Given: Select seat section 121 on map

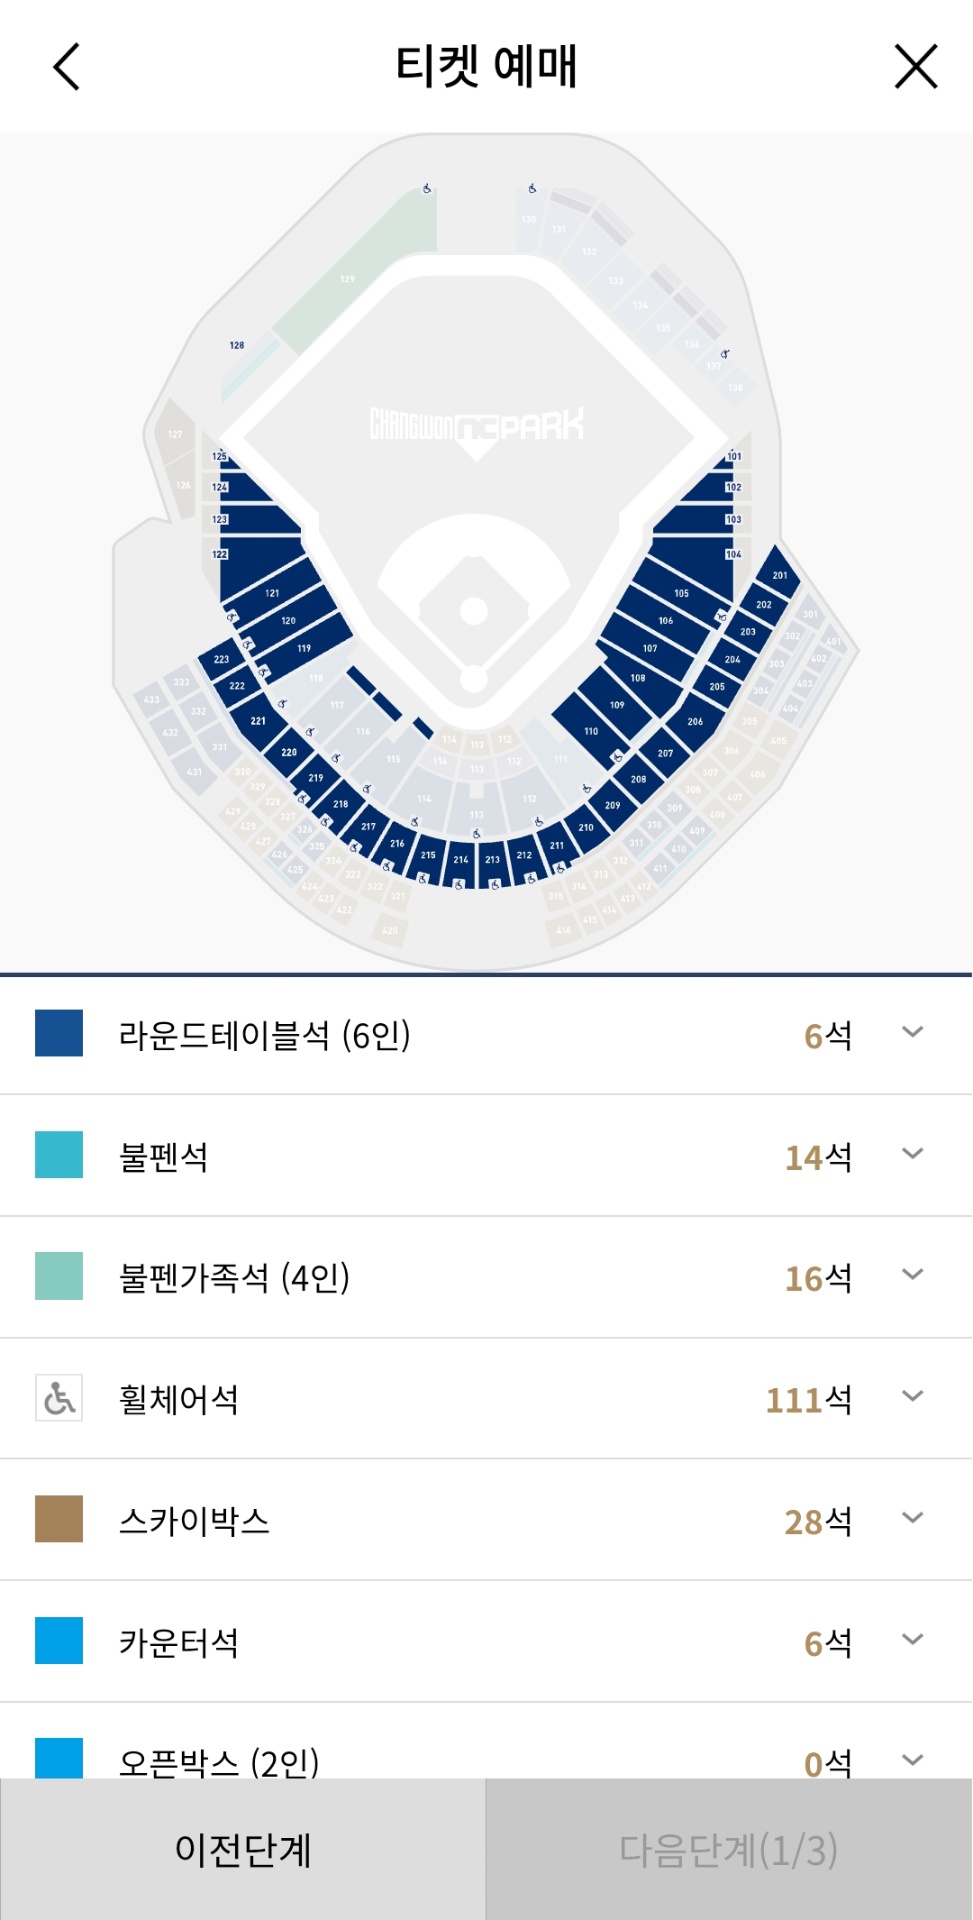Looking at the screenshot, I should 271,591.
